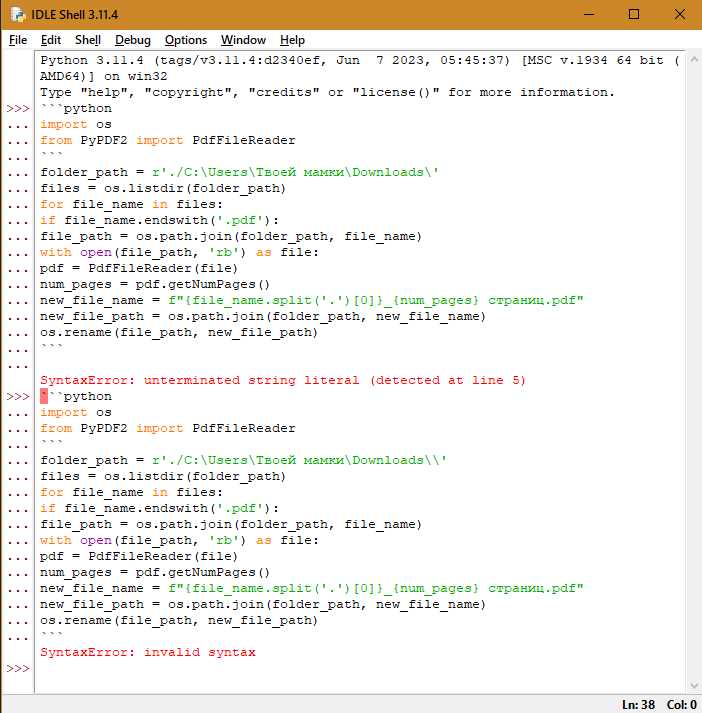This screenshot has height=713, width=702.
Task: Open the Edit menu
Action: click(50, 40)
